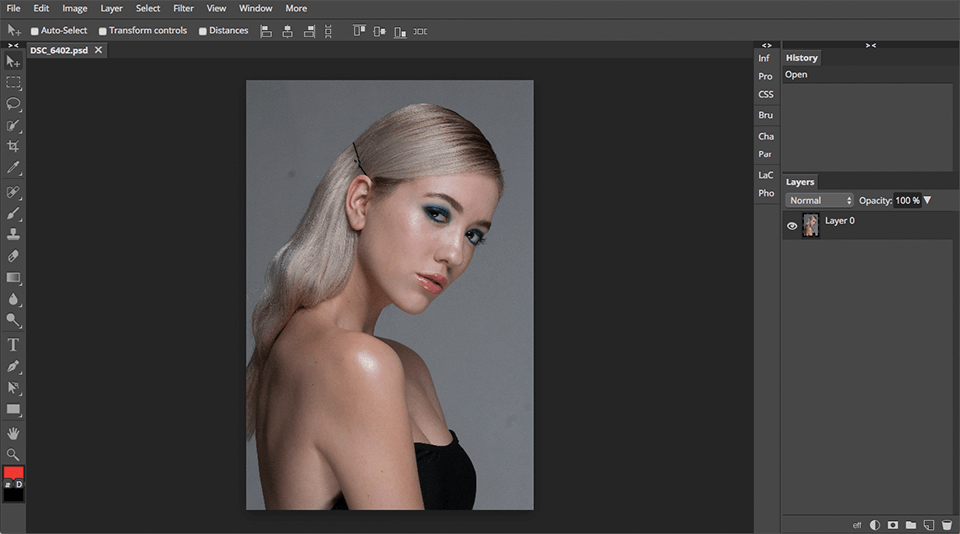This screenshot has height=534, width=960.
Task: Select the Lasso tool
Action: 14,104
